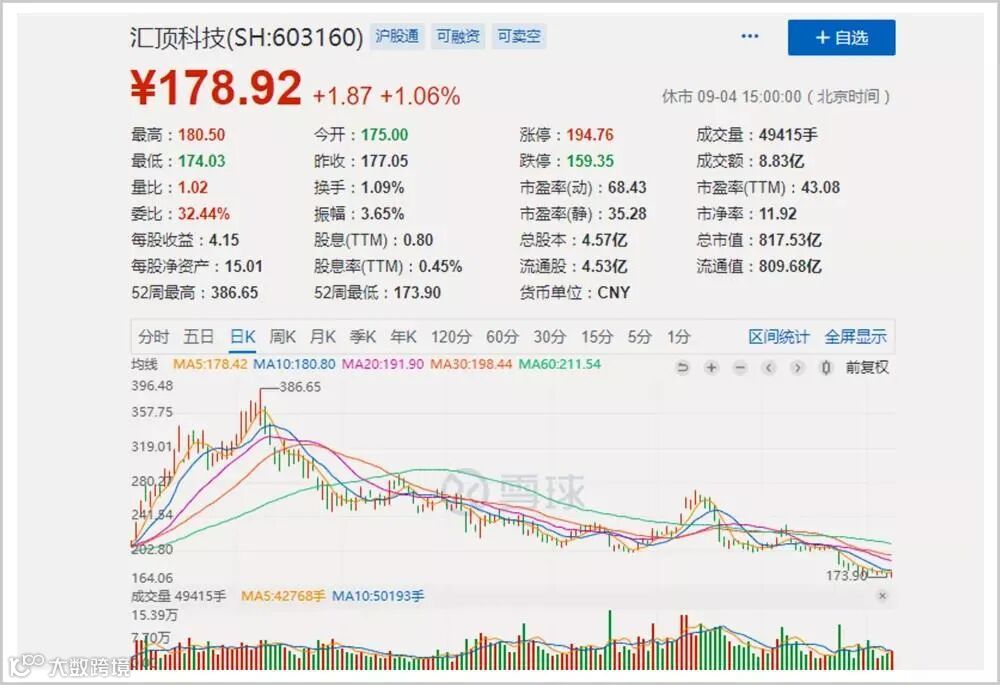Viewport: 1000px width, 685px height.
Task: Switch to the 15分 chart tab
Action: point(597,337)
